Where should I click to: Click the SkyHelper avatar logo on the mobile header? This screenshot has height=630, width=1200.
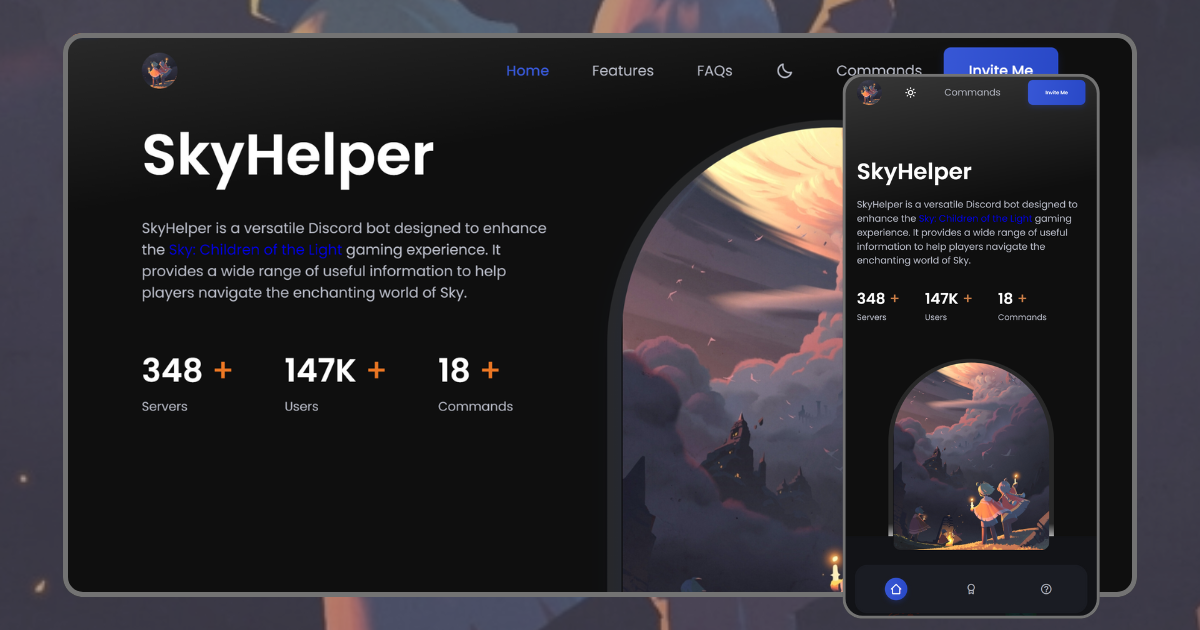coord(869,93)
